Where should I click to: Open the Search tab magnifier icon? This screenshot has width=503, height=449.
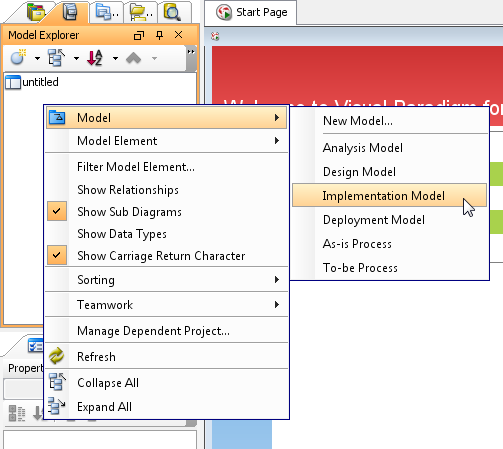172,13
